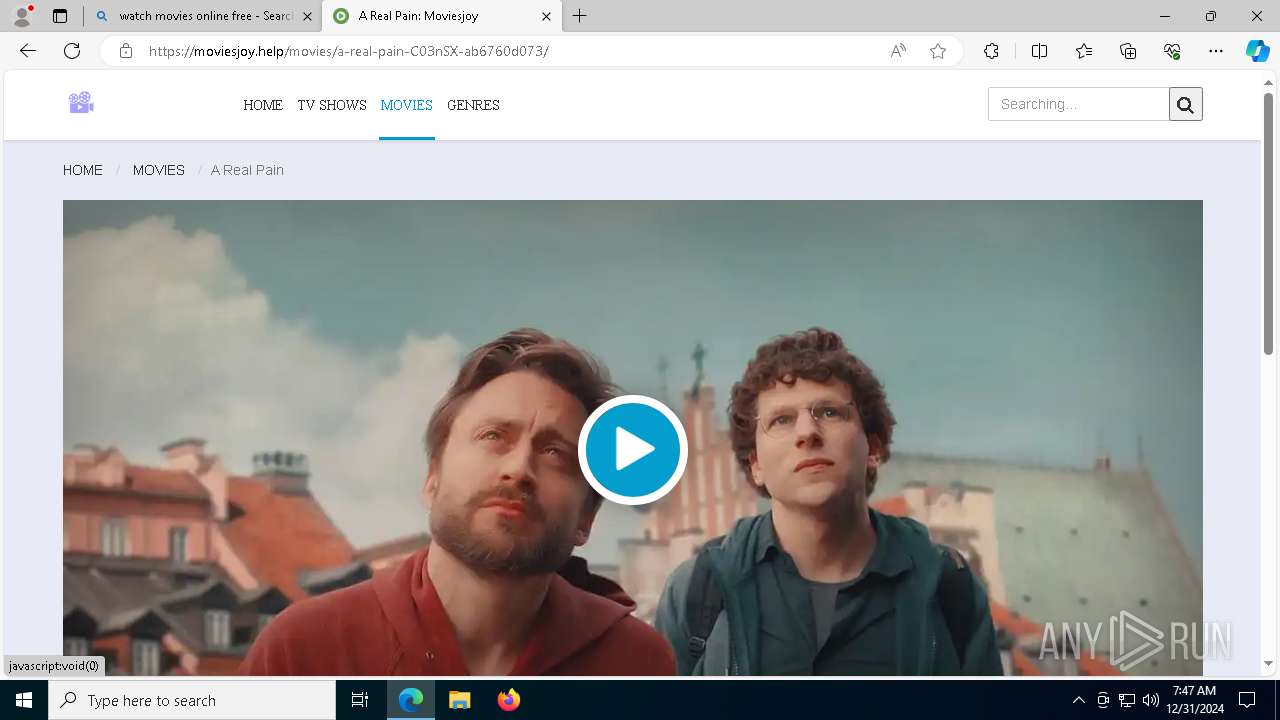Focus the Searching... input field
The width and height of the screenshot is (1280, 720).
pyautogui.click(x=1078, y=104)
